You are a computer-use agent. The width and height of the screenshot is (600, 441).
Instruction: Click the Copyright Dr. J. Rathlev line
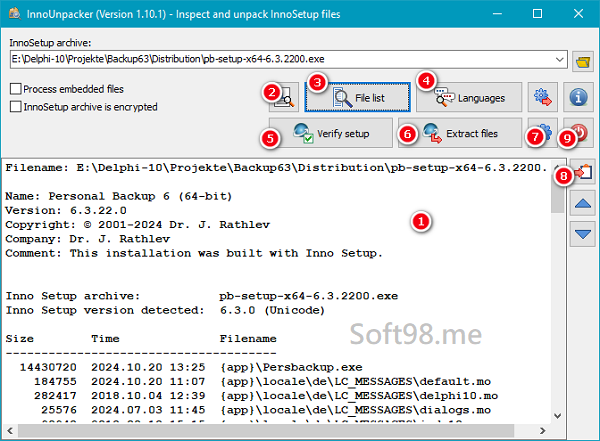[x=137, y=225]
